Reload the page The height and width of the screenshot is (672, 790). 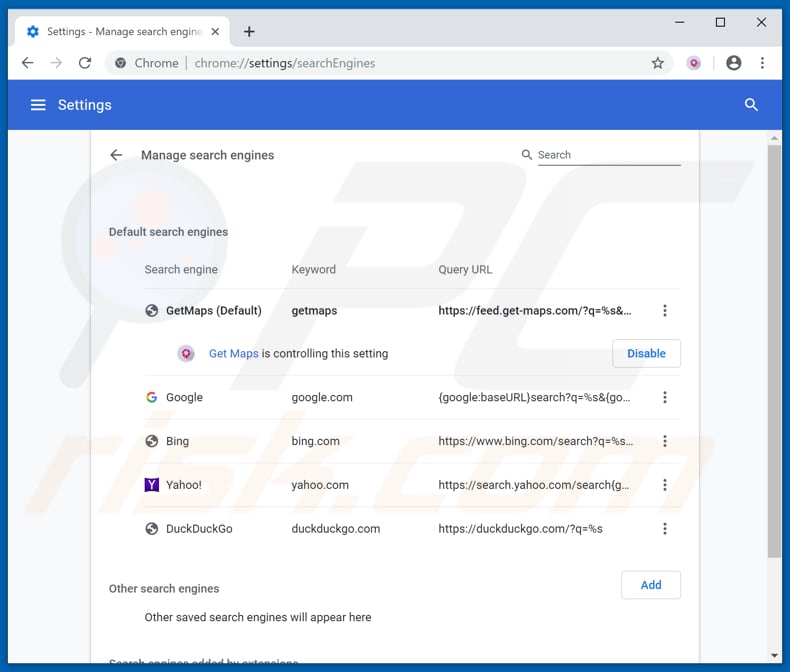click(85, 63)
